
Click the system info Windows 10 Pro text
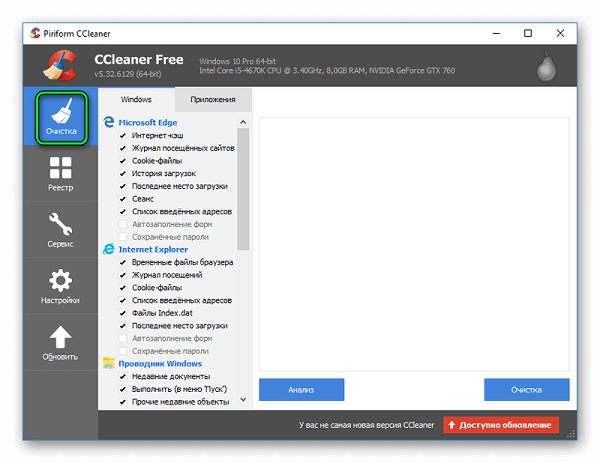coord(237,61)
